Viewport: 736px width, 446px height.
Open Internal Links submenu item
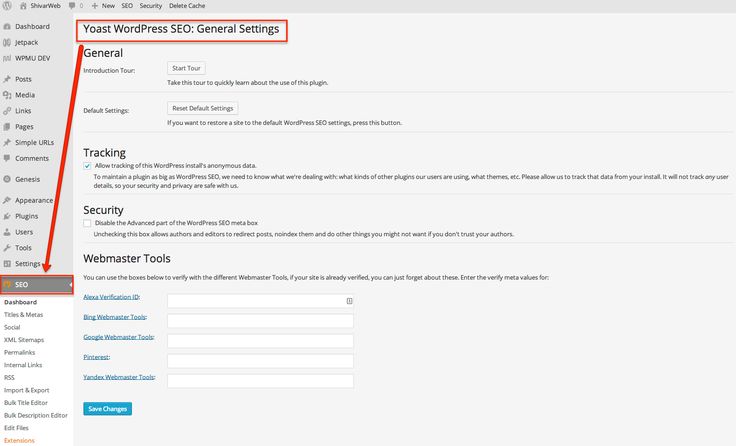[23, 365]
